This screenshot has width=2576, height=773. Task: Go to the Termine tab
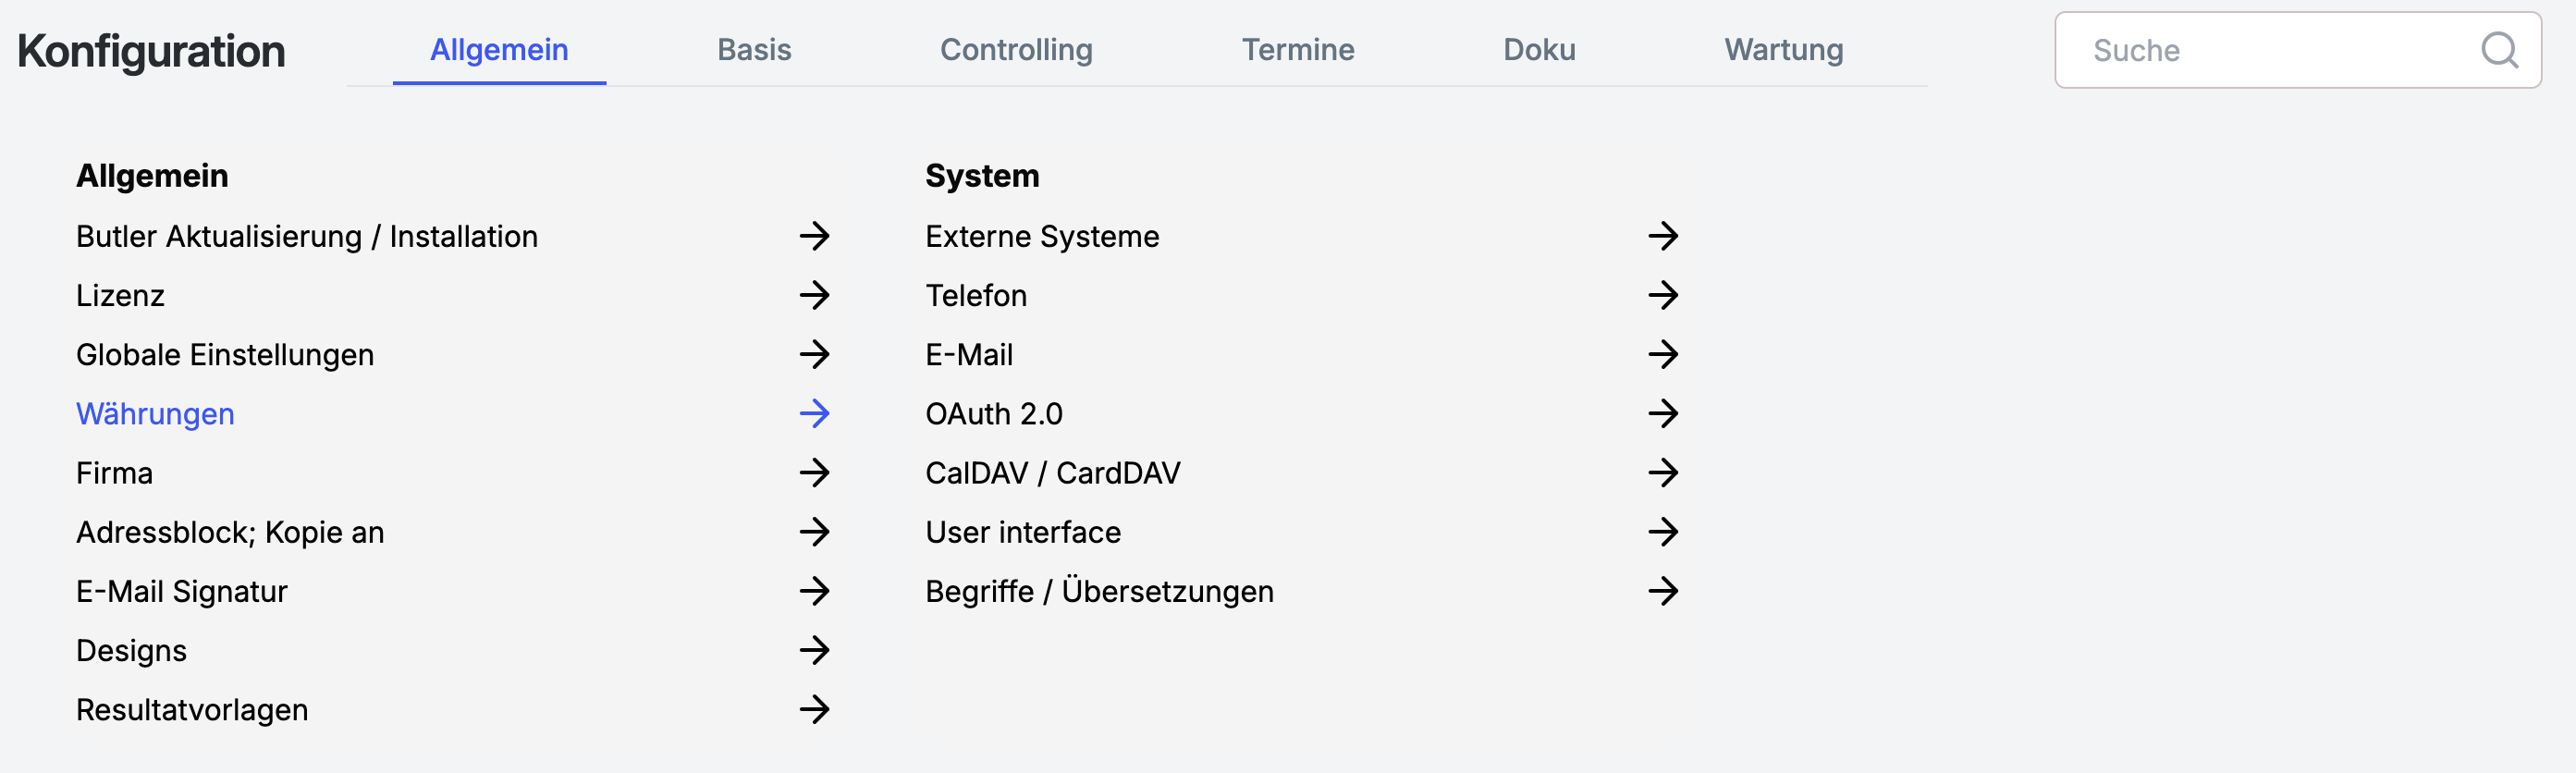coord(1297,50)
